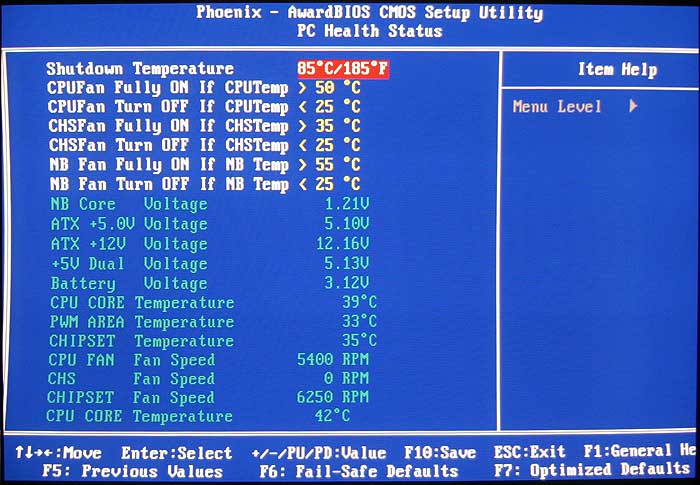Select the Shutdown Temperature value 85°C/185°F
The height and width of the screenshot is (485, 700).
(x=343, y=69)
